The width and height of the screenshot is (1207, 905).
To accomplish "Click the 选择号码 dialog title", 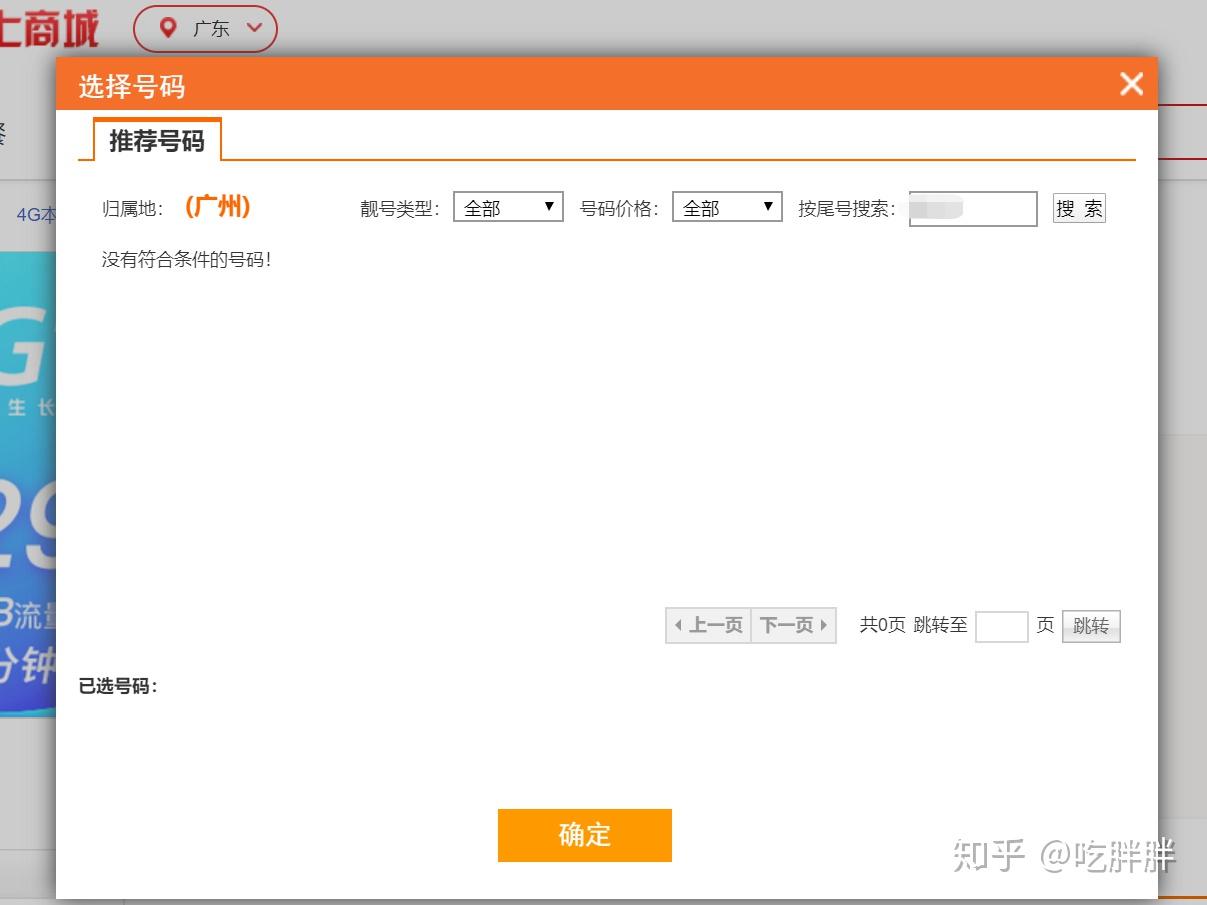I will tap(132, 86).
